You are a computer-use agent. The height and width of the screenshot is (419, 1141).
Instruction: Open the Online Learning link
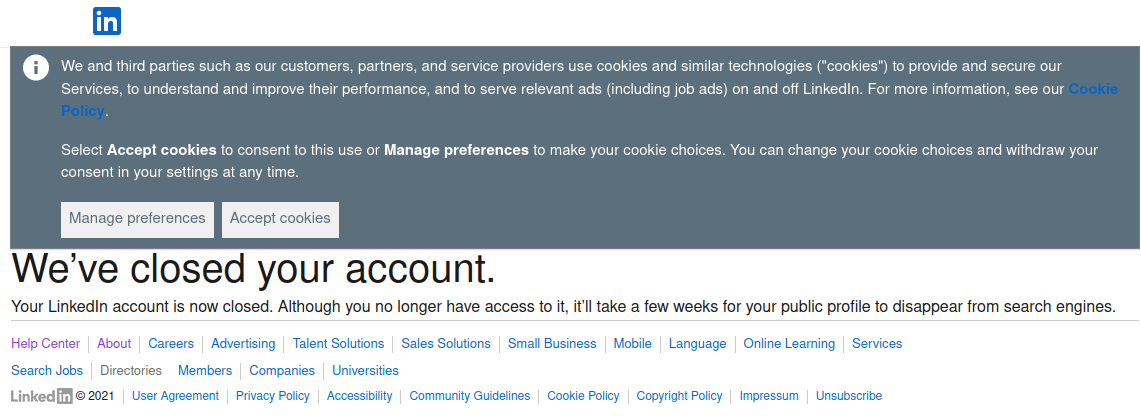[x=789, y=344]
